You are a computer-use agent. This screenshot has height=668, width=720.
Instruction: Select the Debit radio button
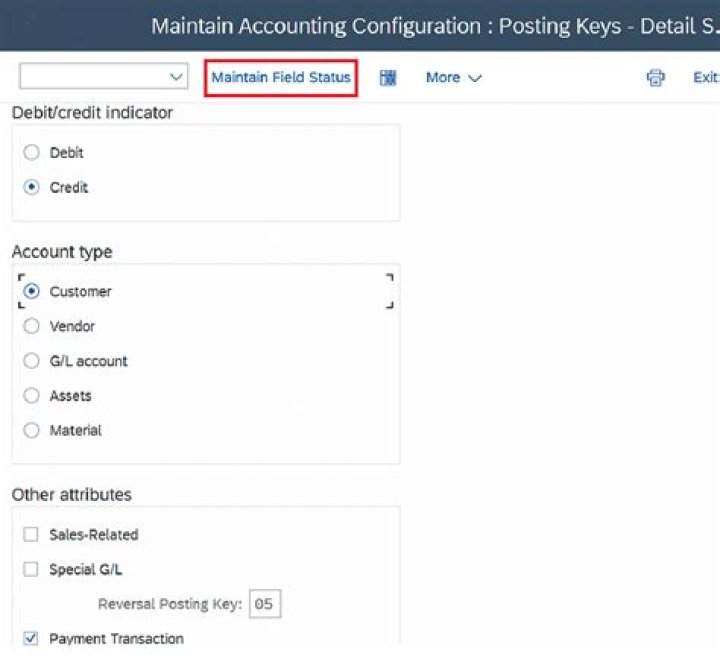tap(31, 152)
